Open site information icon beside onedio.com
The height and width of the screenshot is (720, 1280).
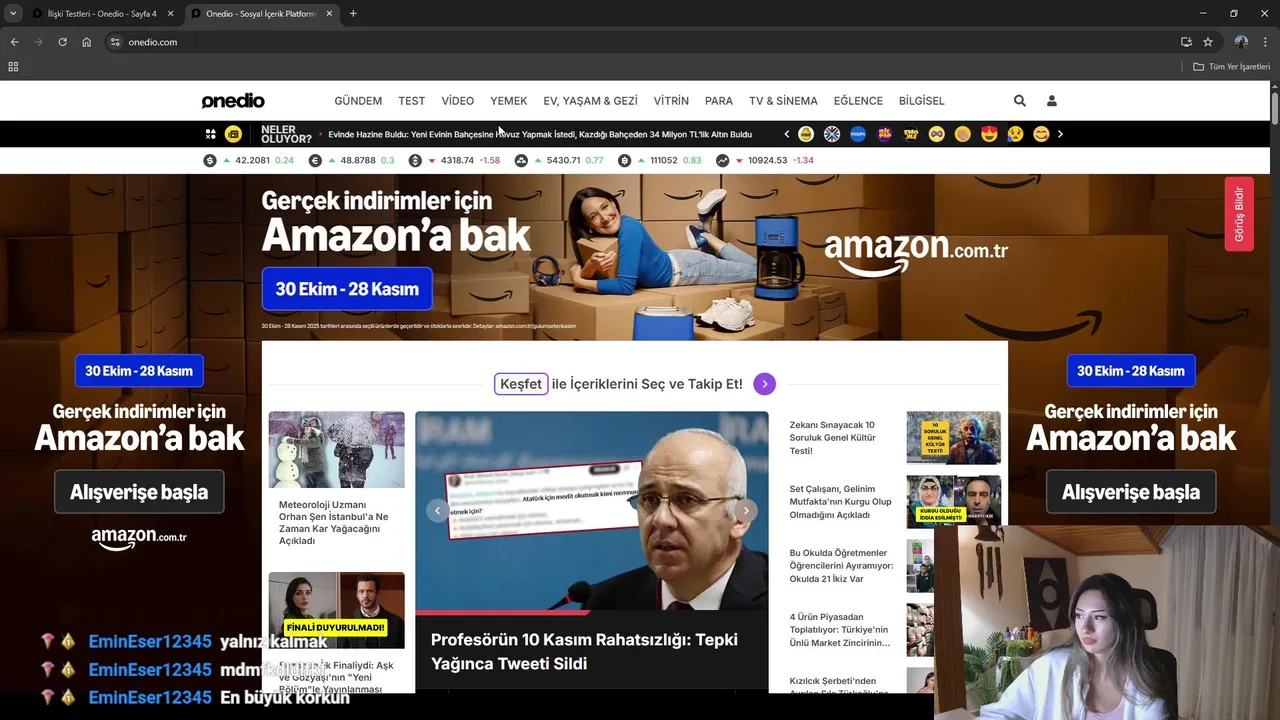(x=115, y=42)
